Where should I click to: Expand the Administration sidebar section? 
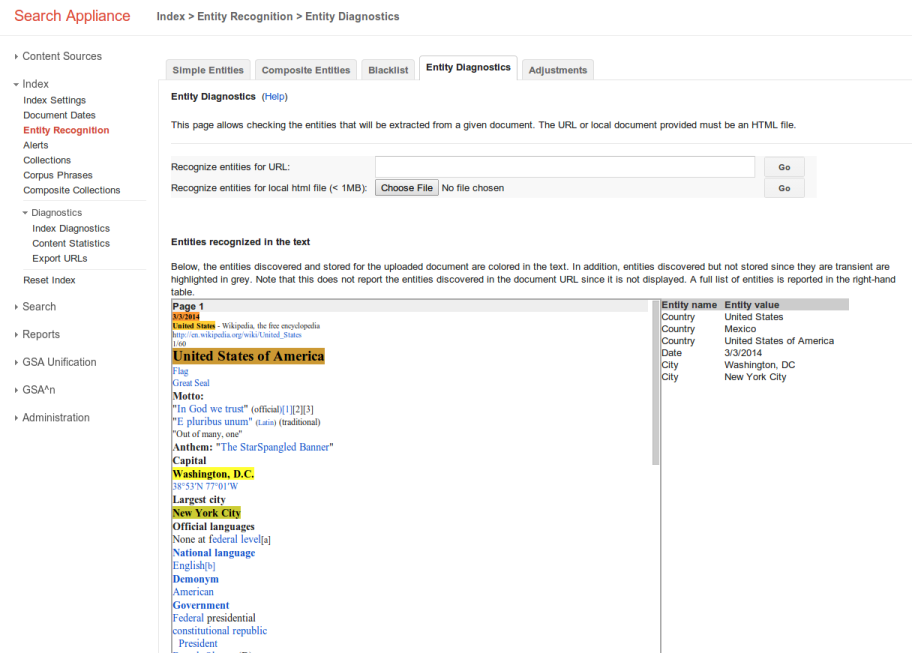[55, 418]
